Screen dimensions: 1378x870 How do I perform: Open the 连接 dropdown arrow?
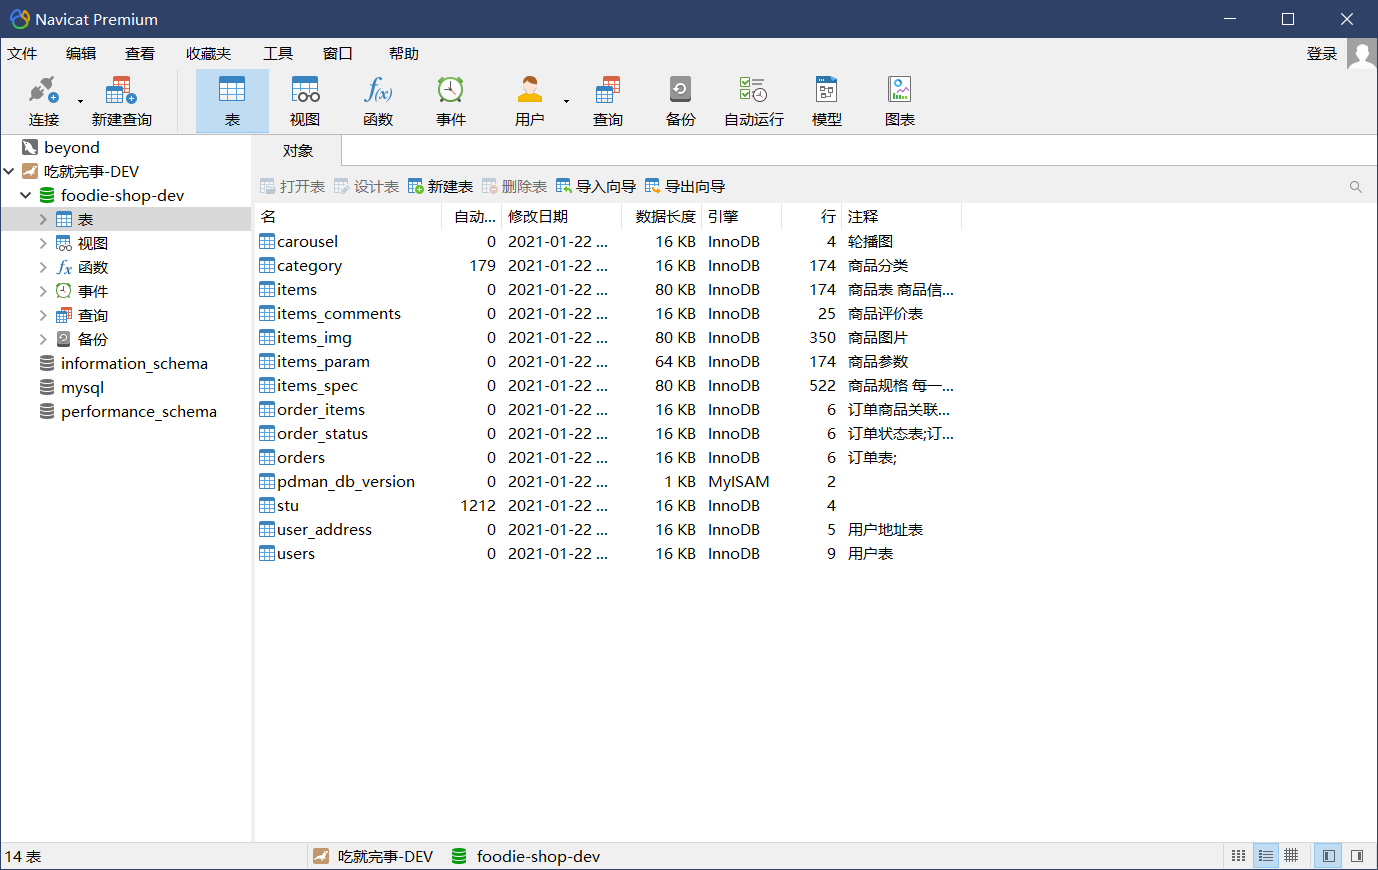[x=80, y=101]
